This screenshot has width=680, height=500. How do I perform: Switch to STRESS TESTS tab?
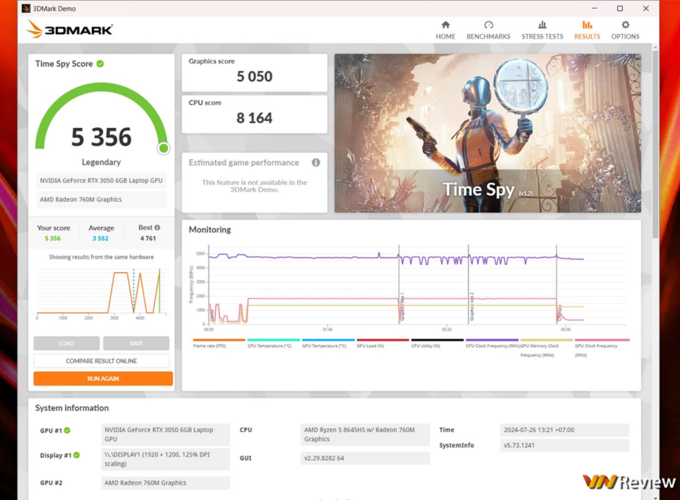[542, 30]
